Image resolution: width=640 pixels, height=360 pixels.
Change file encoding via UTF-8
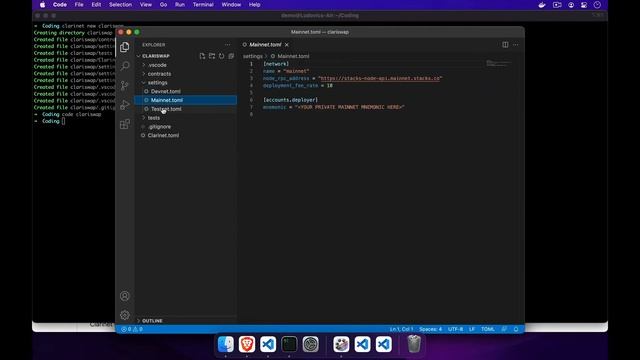click(x=456, y=329)
